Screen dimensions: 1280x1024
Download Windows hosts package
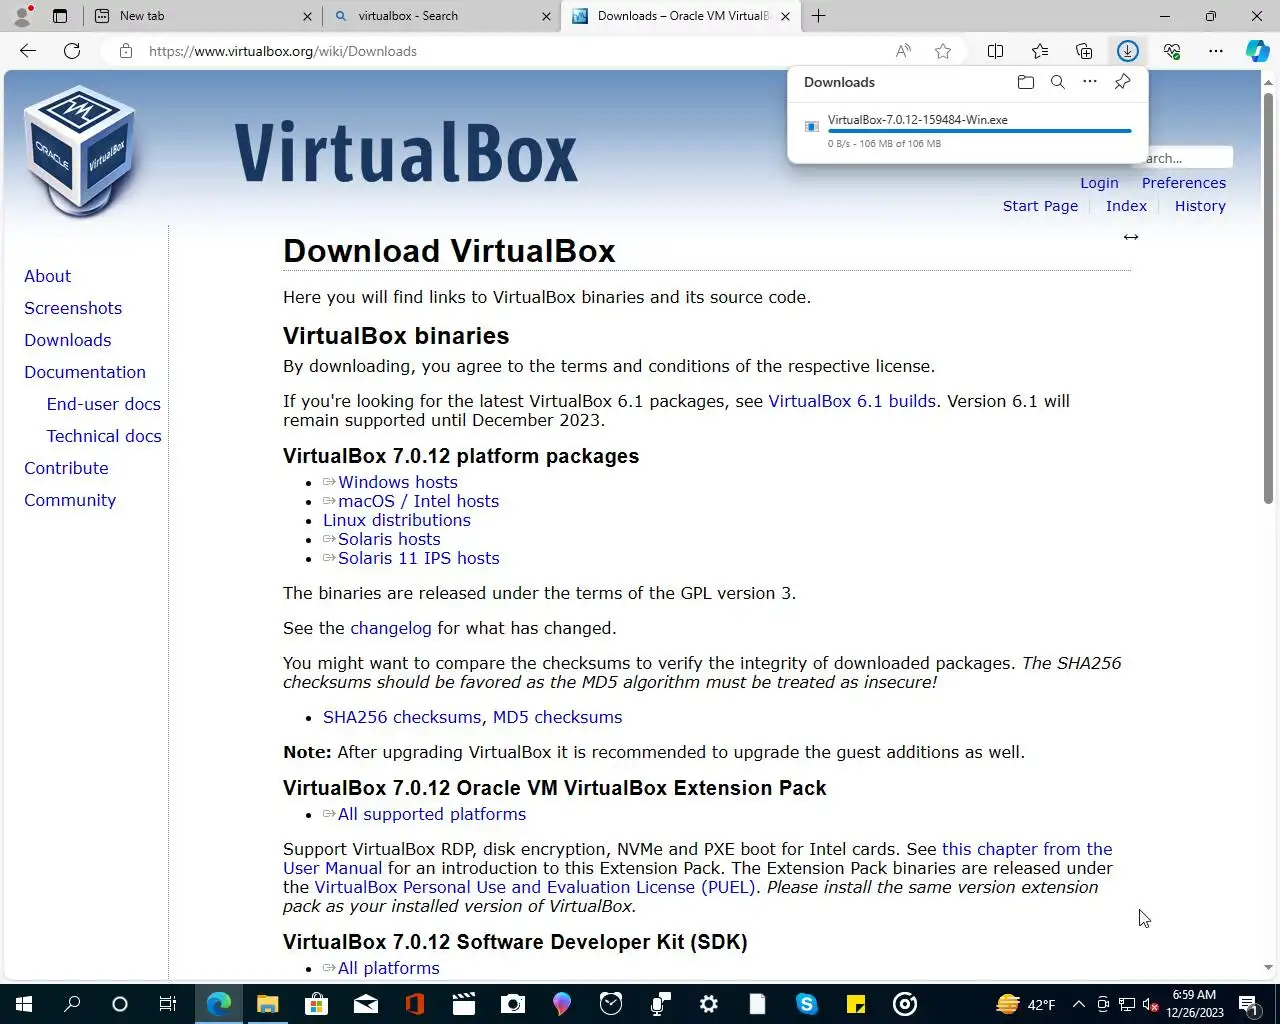pos(398,482)
